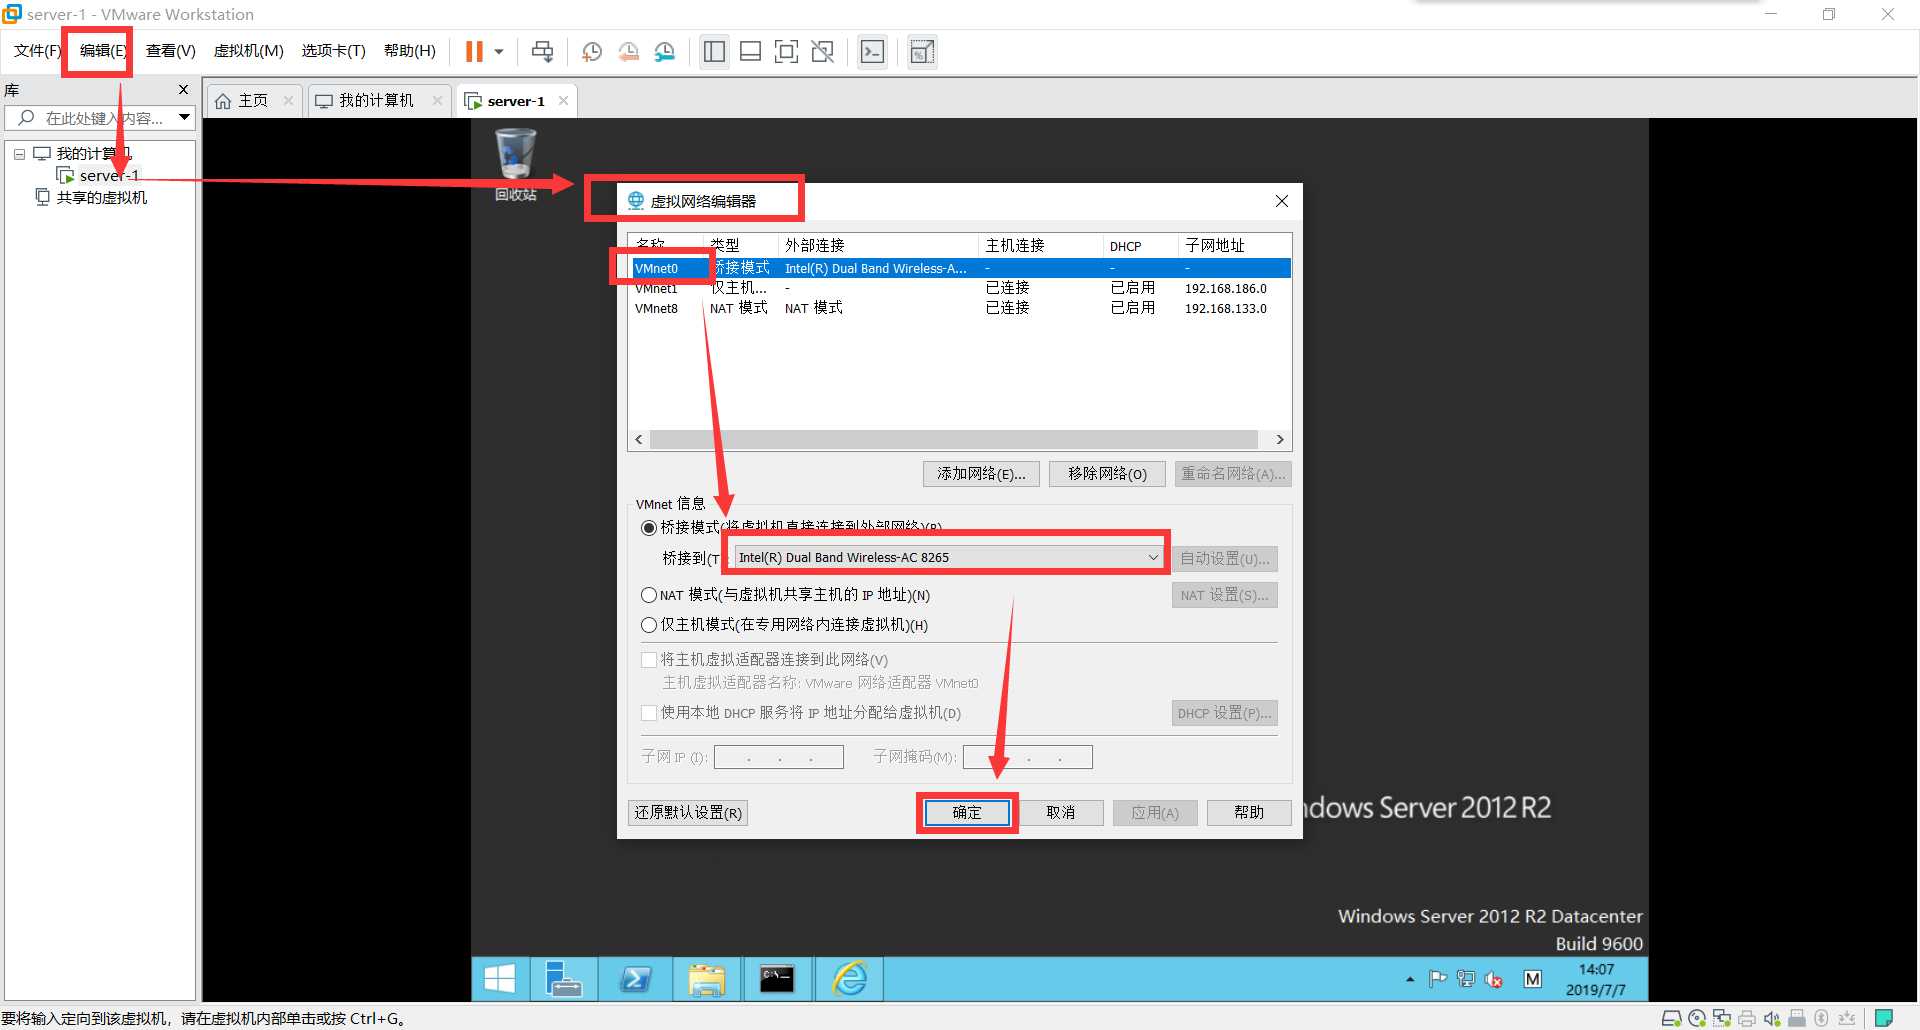Take a snapshot of this virtual machine
This screenshot has height=1030, width=1920.
coord(592,51)
